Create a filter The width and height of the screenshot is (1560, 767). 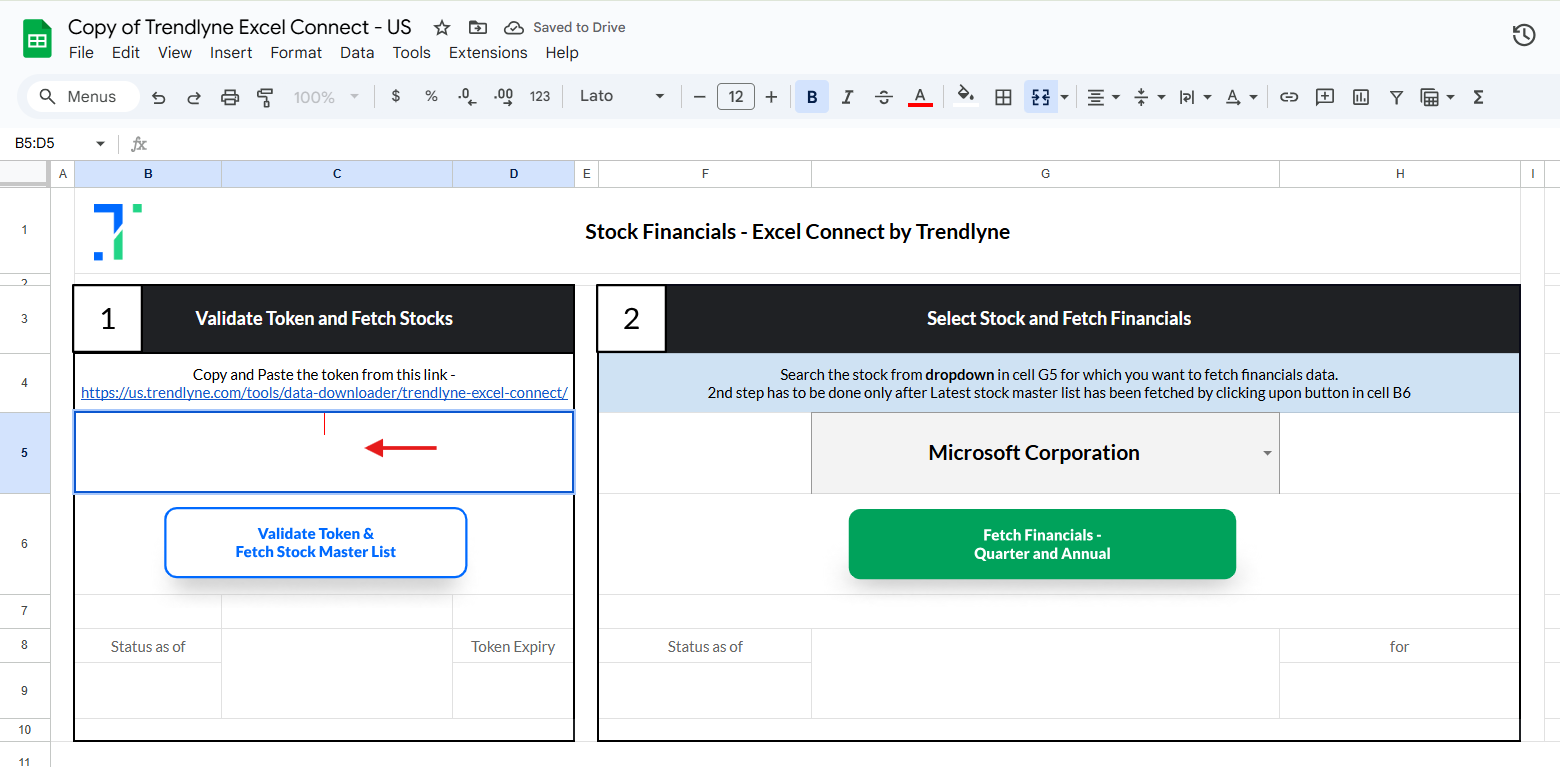click(x=1396, y=97)
